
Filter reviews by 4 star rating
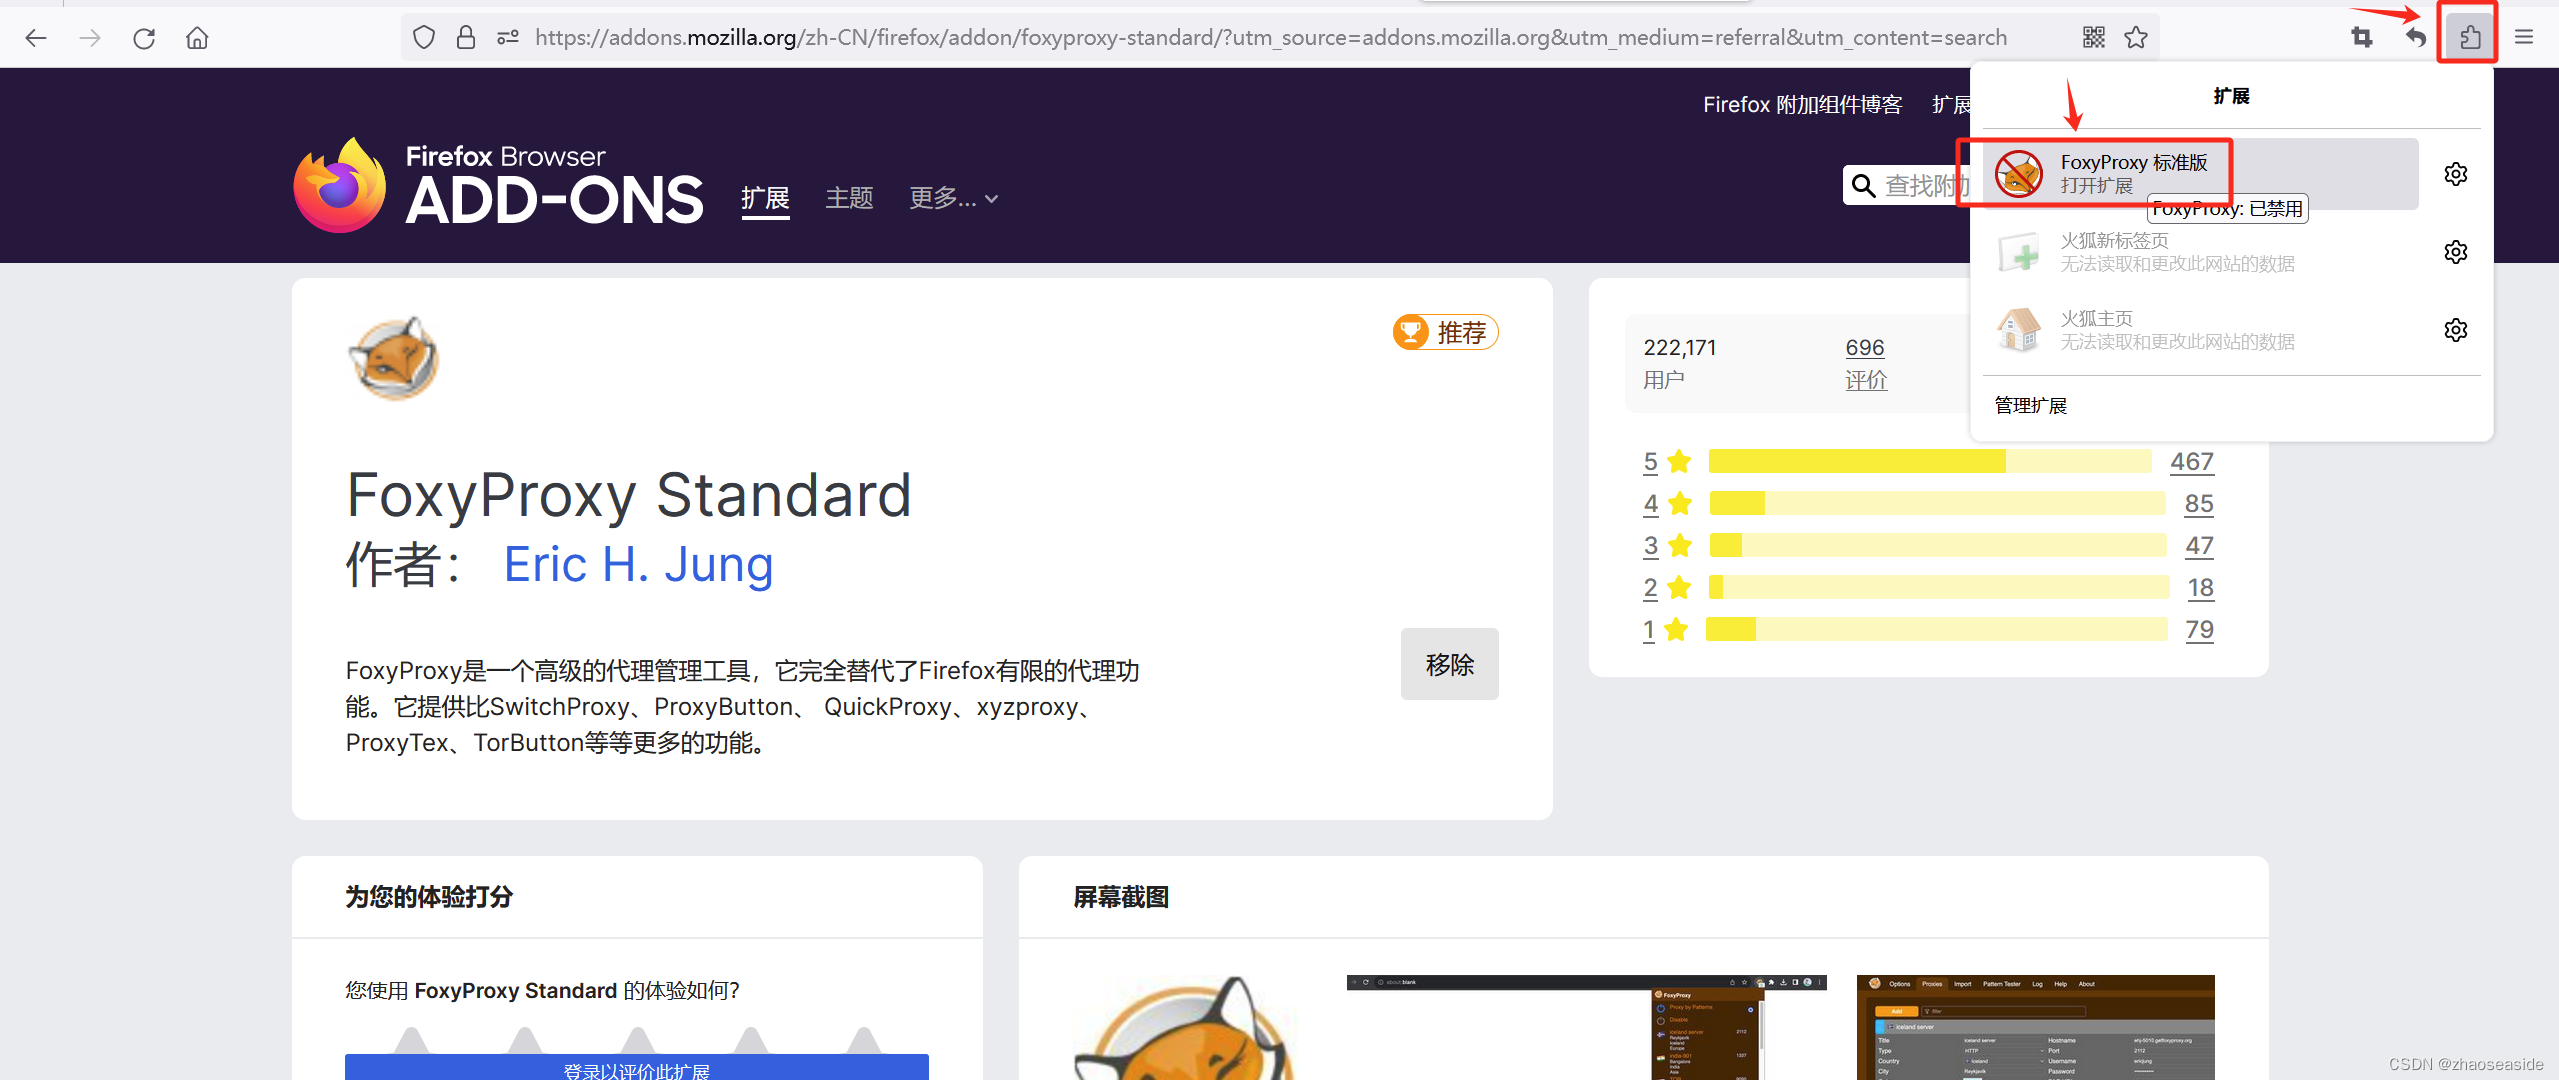pyautogui.click(x=1666, y=503)
